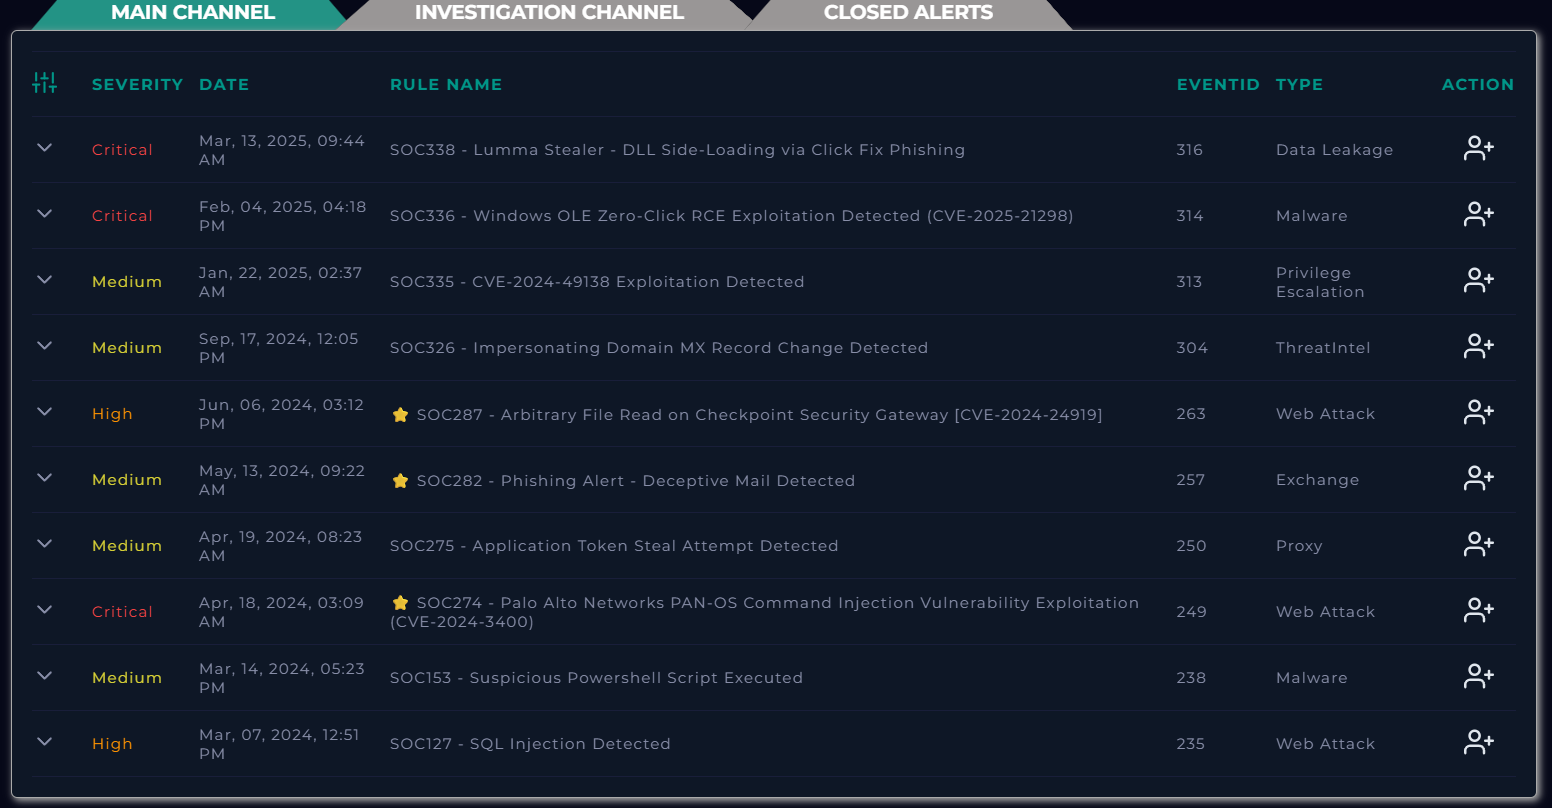Take ownership of SOC127 SQL Injection alert
1552x808 pixels.
coord(1478,743)
